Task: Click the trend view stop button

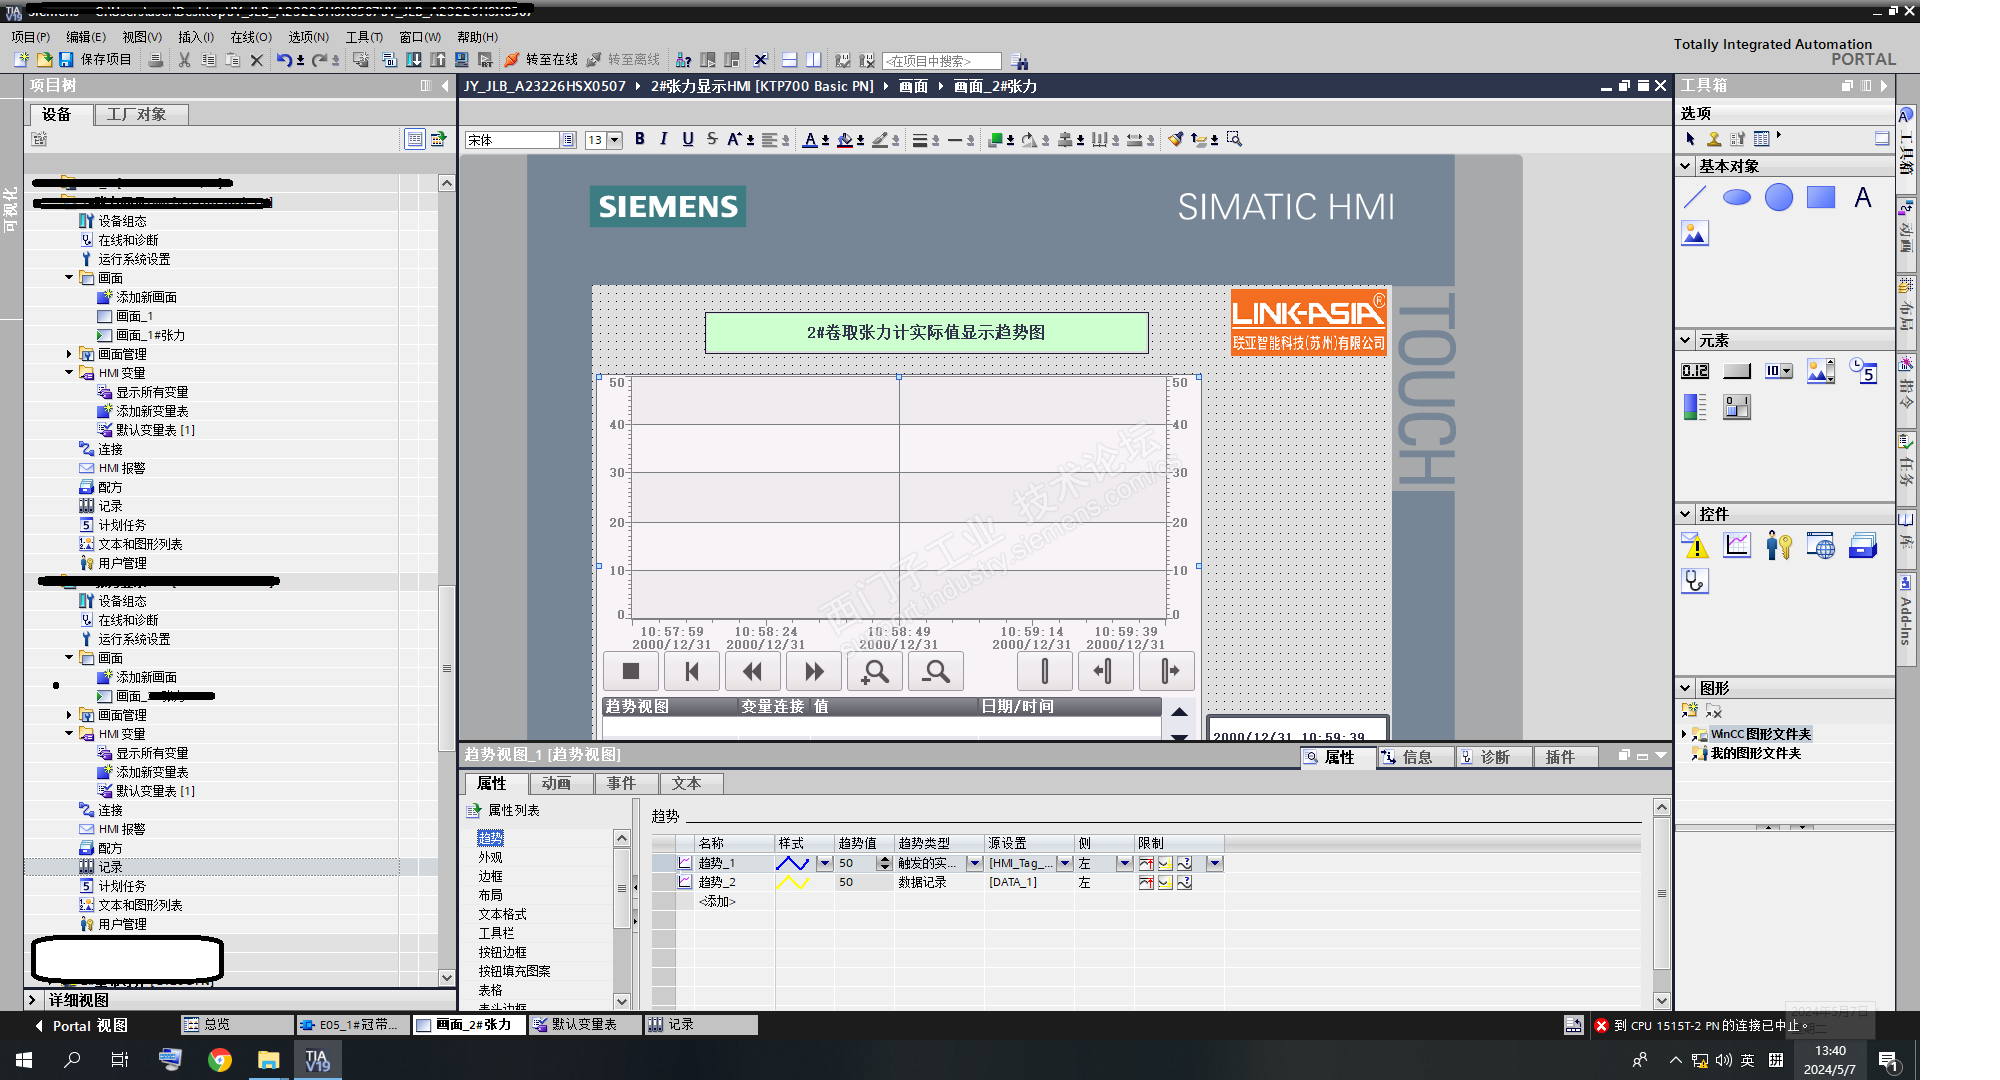Action: pos(630,671)
